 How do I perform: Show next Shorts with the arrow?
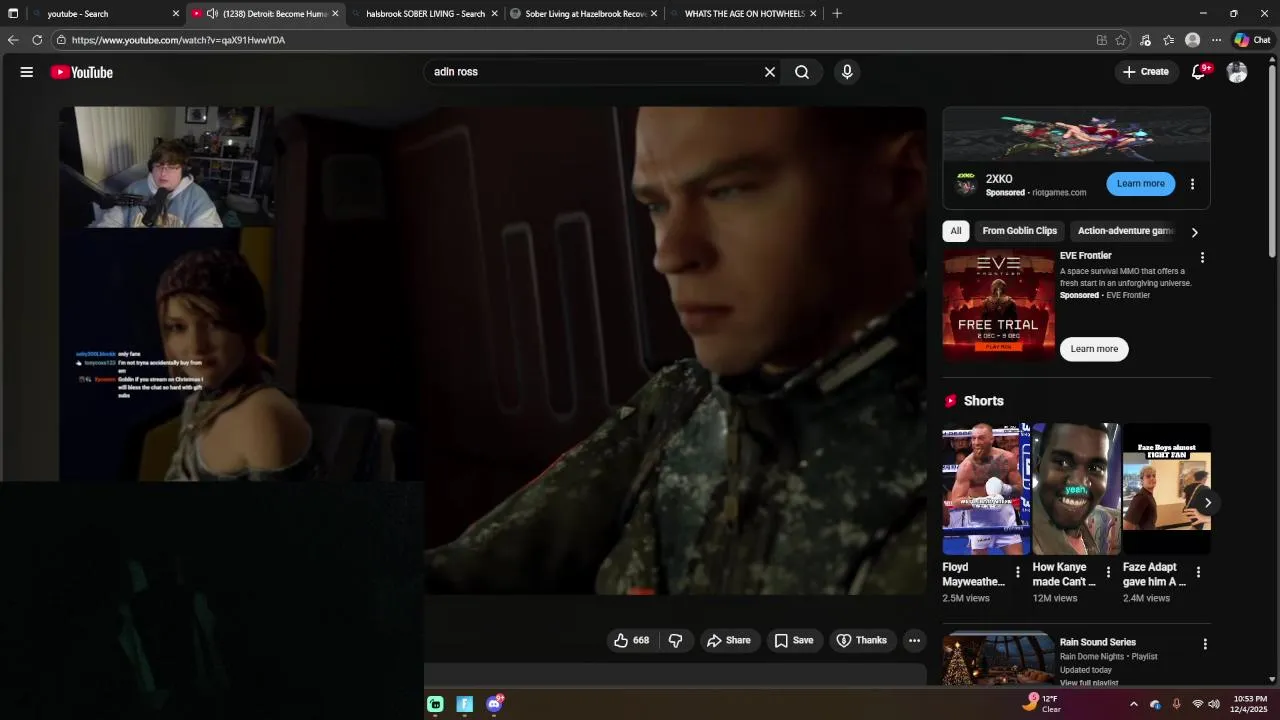coord(1207,503)
